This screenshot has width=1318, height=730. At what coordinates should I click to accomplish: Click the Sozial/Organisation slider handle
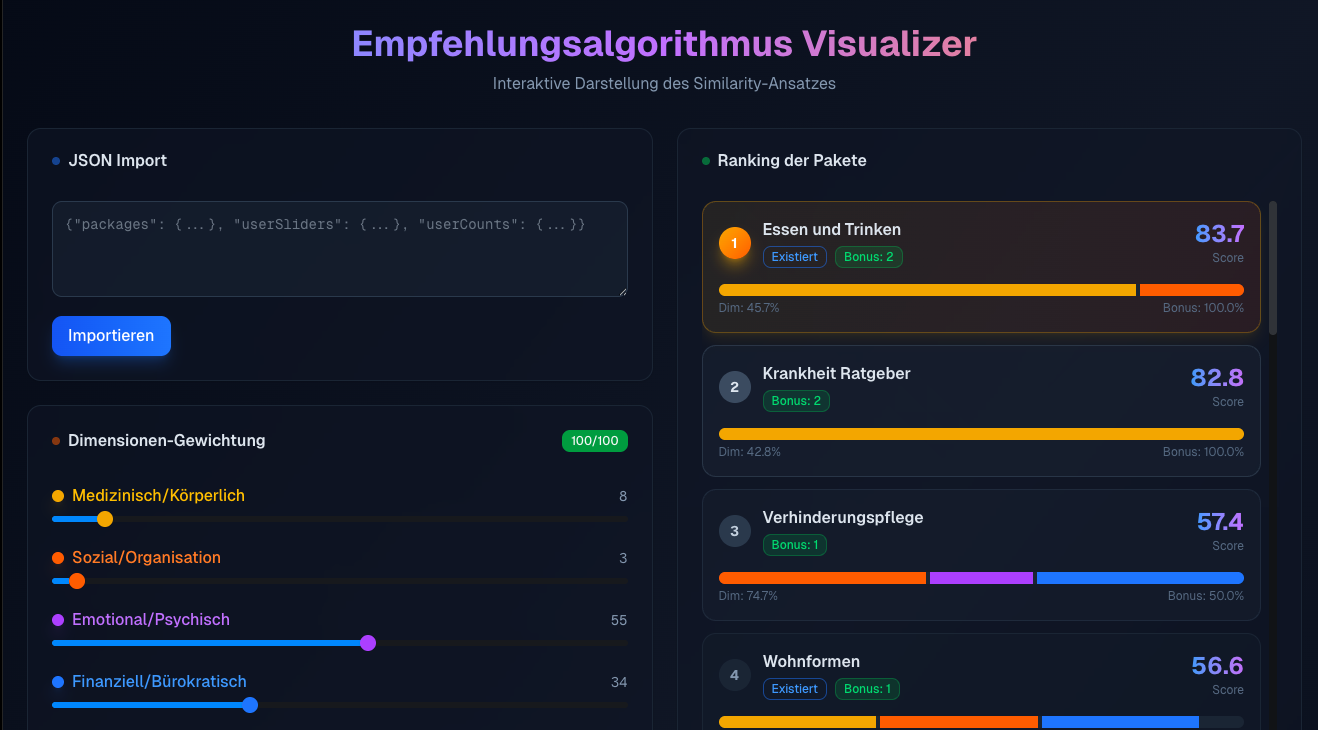[77, 581]
